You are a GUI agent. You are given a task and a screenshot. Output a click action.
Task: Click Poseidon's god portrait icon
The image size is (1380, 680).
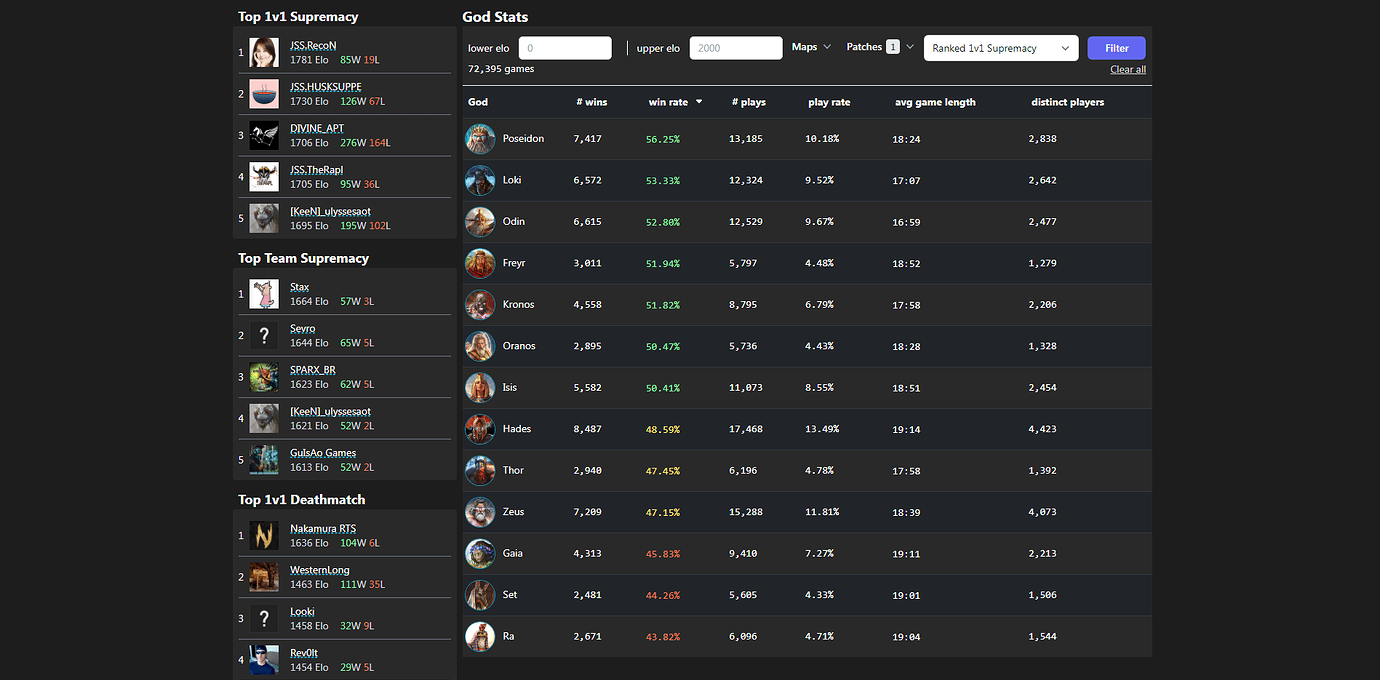click(480, 139)
